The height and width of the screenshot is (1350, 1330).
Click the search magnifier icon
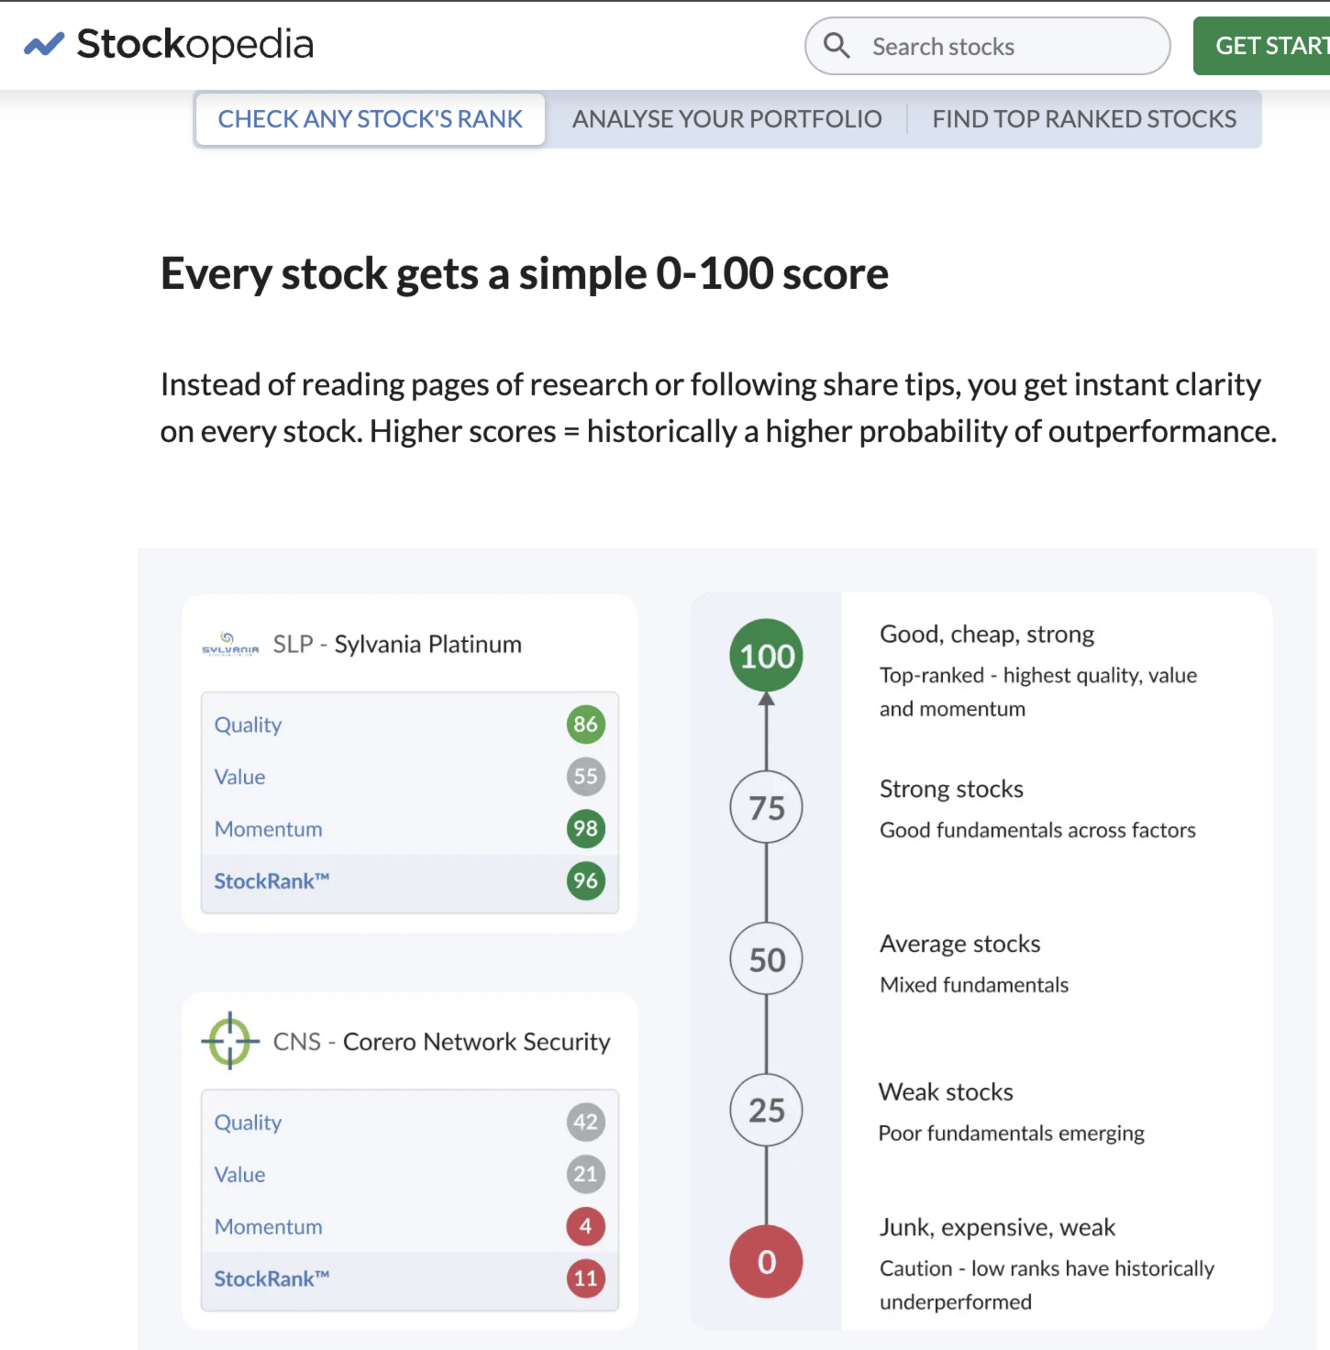coord(837,46)
